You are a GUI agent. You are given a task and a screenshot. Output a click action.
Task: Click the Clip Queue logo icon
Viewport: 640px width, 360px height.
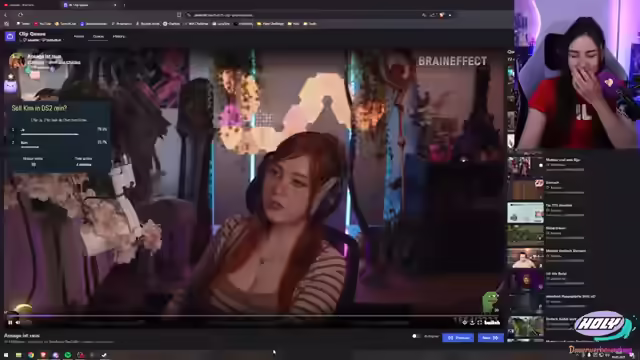click(10, 37)
